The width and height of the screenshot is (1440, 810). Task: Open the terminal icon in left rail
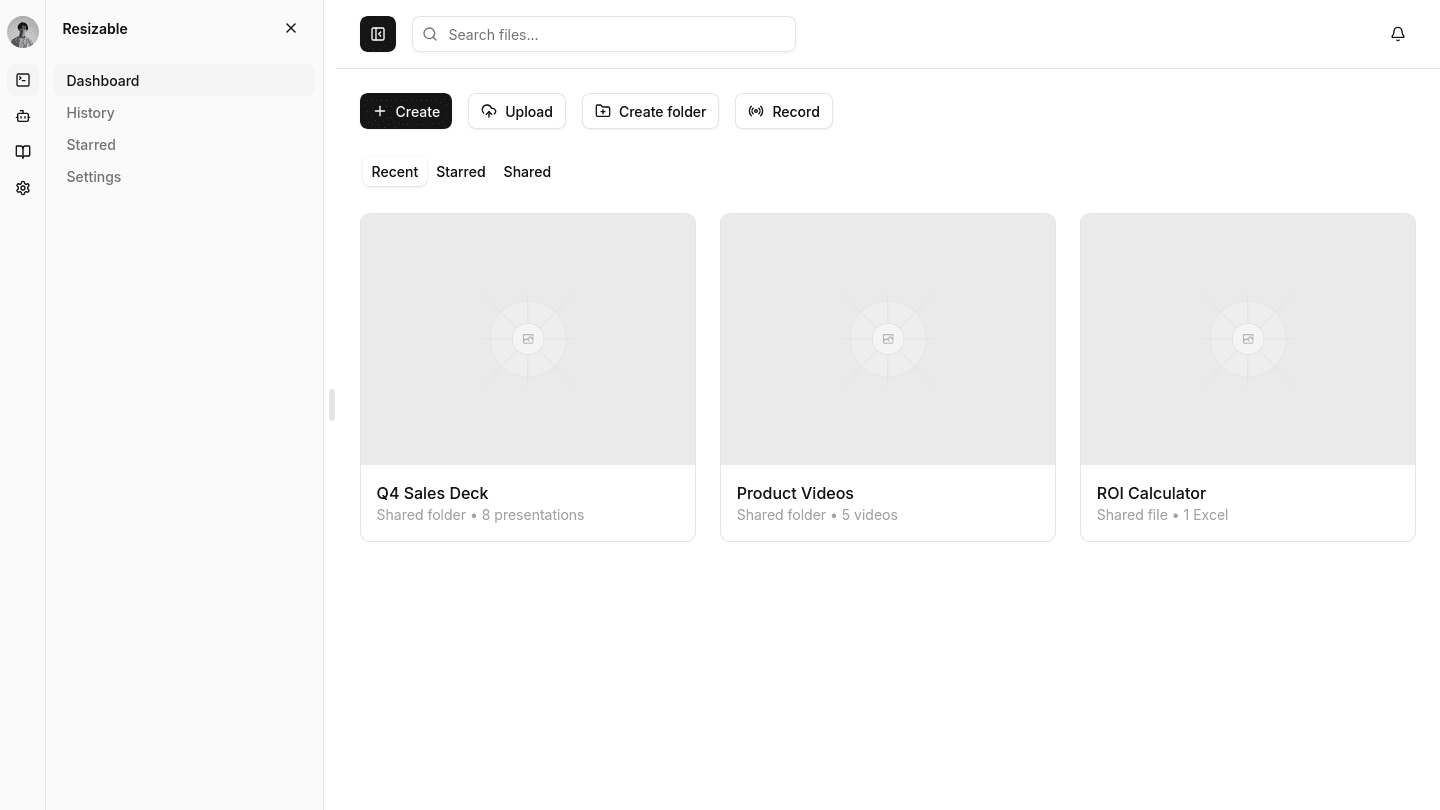[x=23, y=80]
